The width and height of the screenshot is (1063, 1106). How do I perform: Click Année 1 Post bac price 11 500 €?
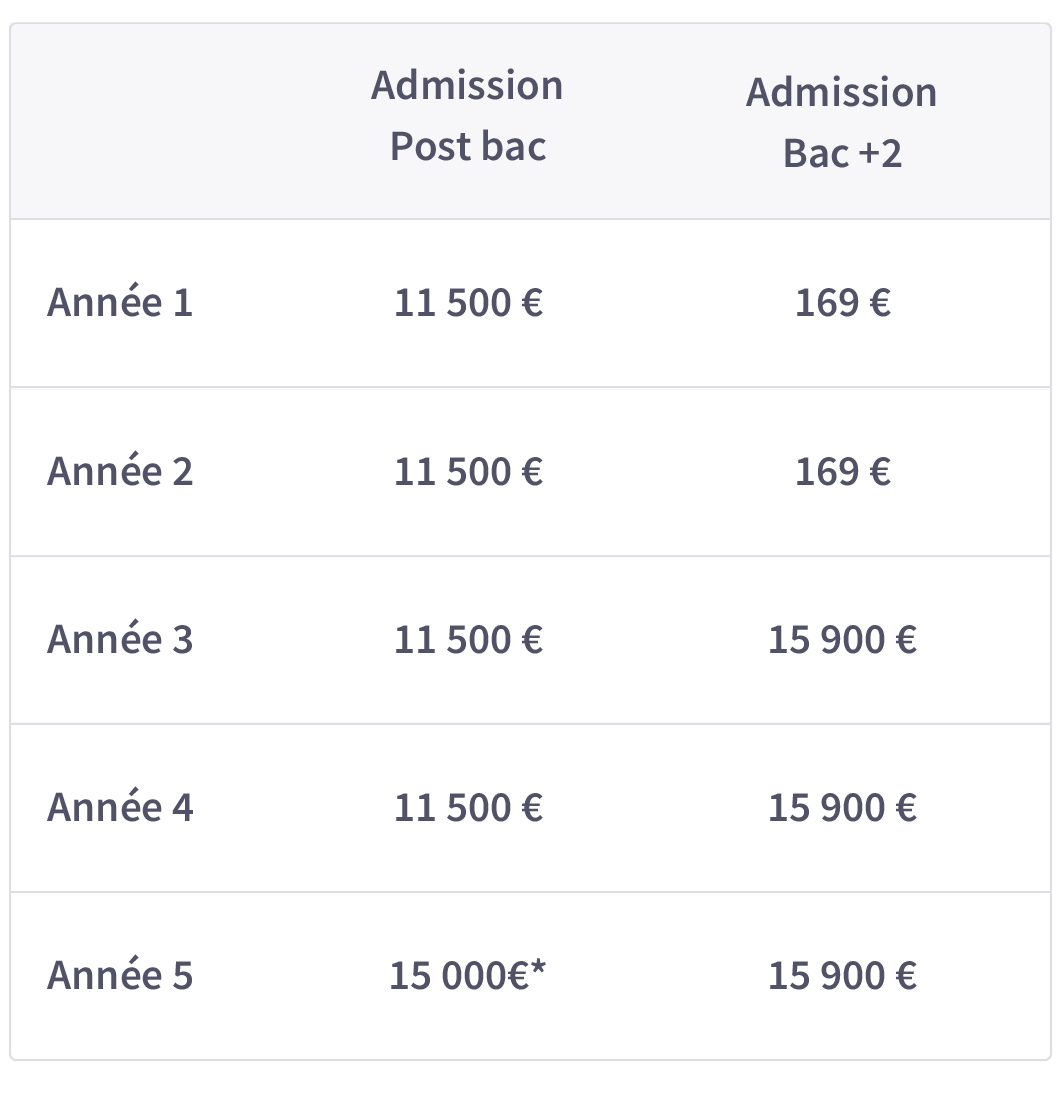tap(468, 303)
